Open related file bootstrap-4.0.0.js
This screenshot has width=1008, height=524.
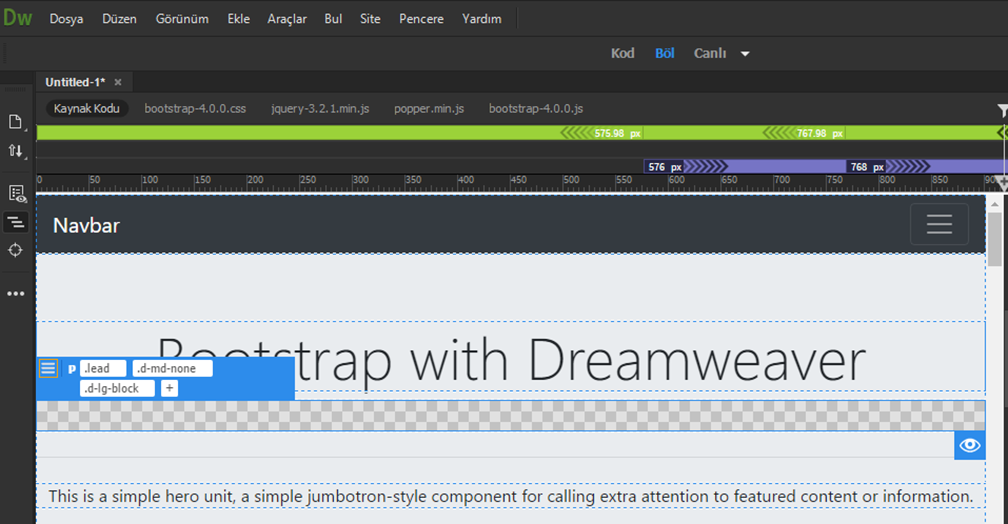click(536, 108)
